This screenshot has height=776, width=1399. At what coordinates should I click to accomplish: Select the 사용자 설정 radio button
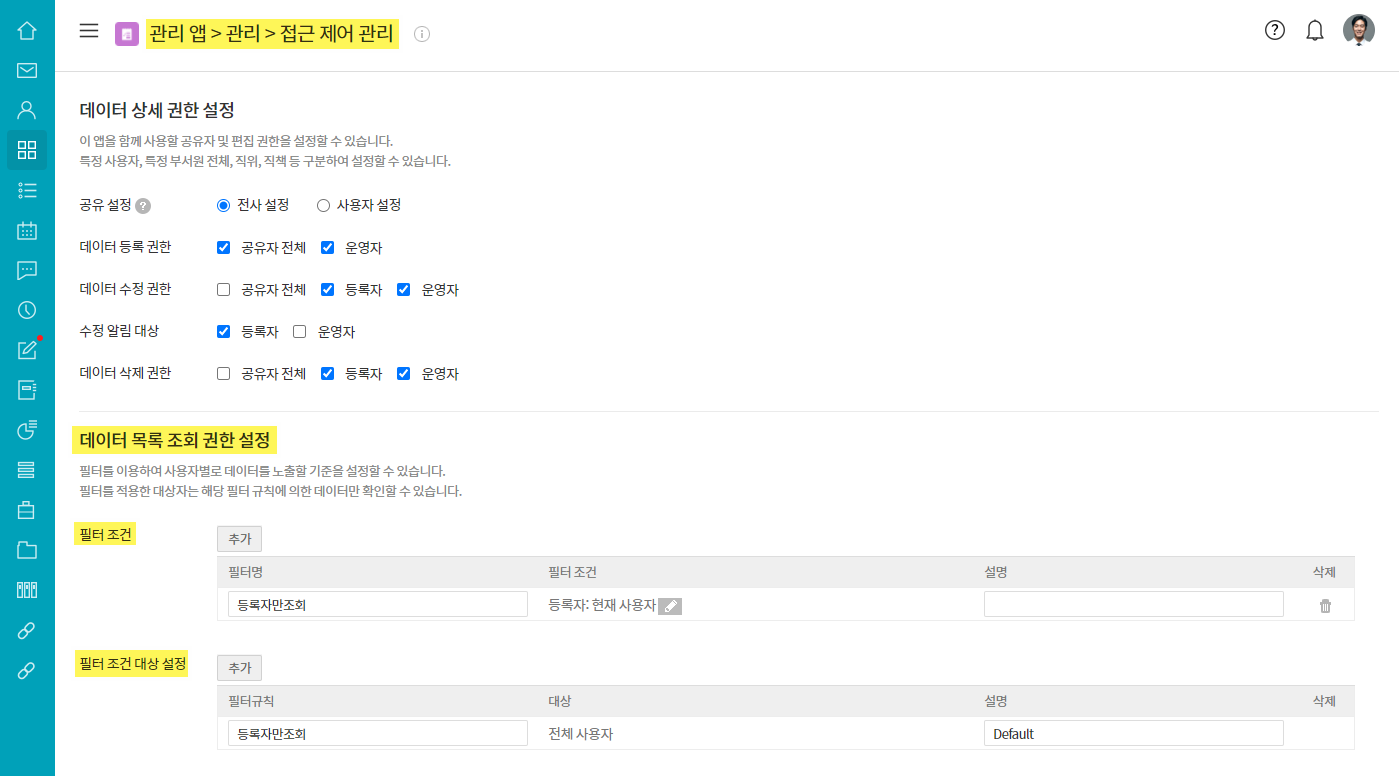point(323,205)
